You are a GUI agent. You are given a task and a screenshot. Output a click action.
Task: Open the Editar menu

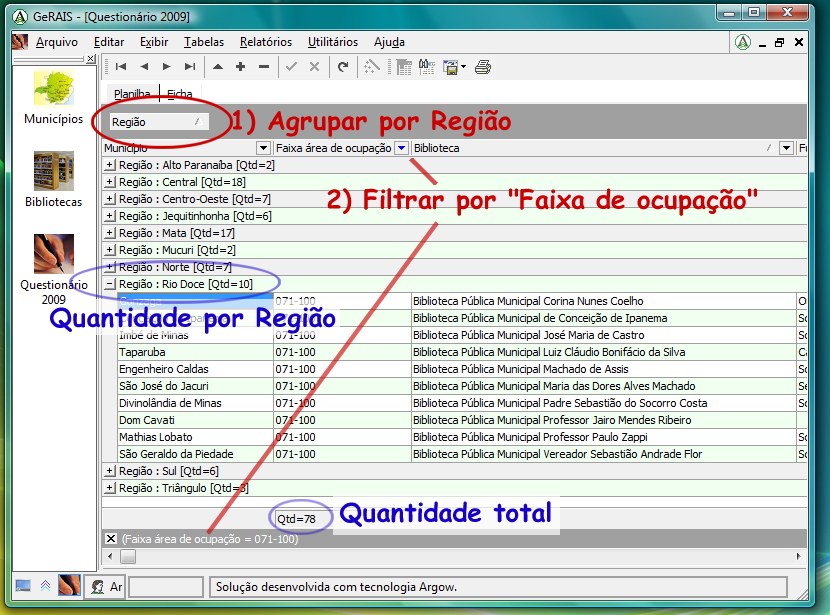(109, 42)
